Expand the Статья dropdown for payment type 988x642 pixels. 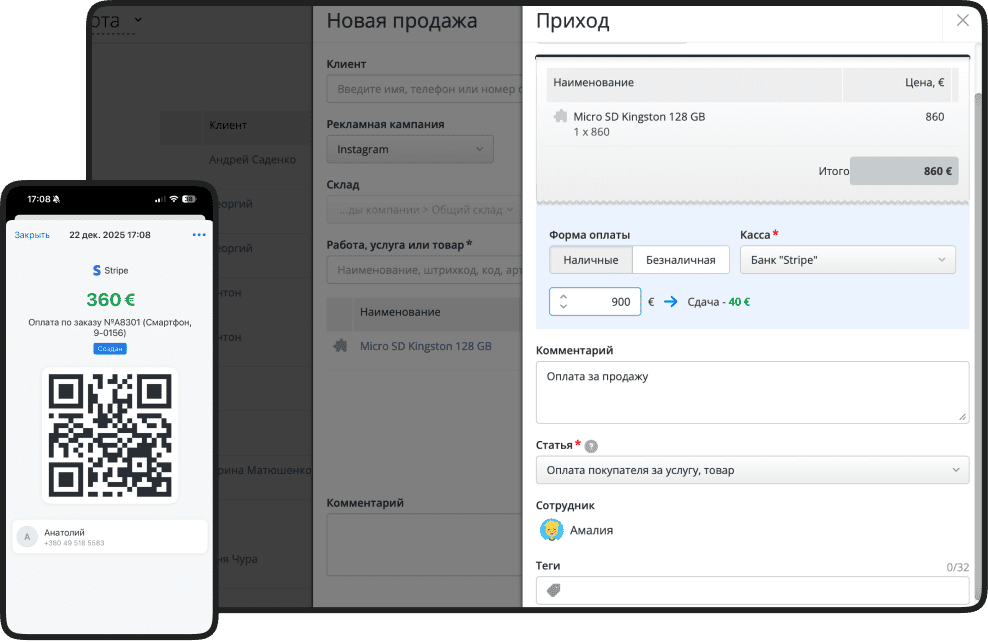[752, 469]
